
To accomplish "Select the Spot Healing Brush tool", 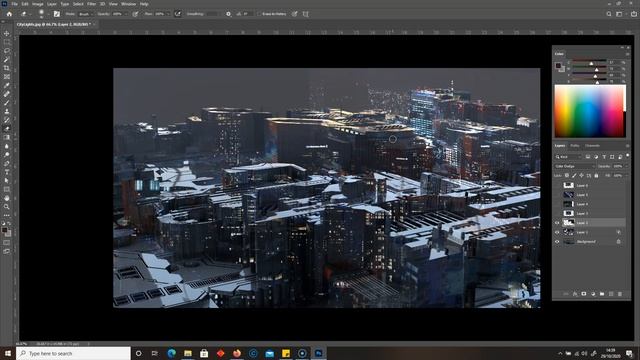I will (x=7, y=94).
